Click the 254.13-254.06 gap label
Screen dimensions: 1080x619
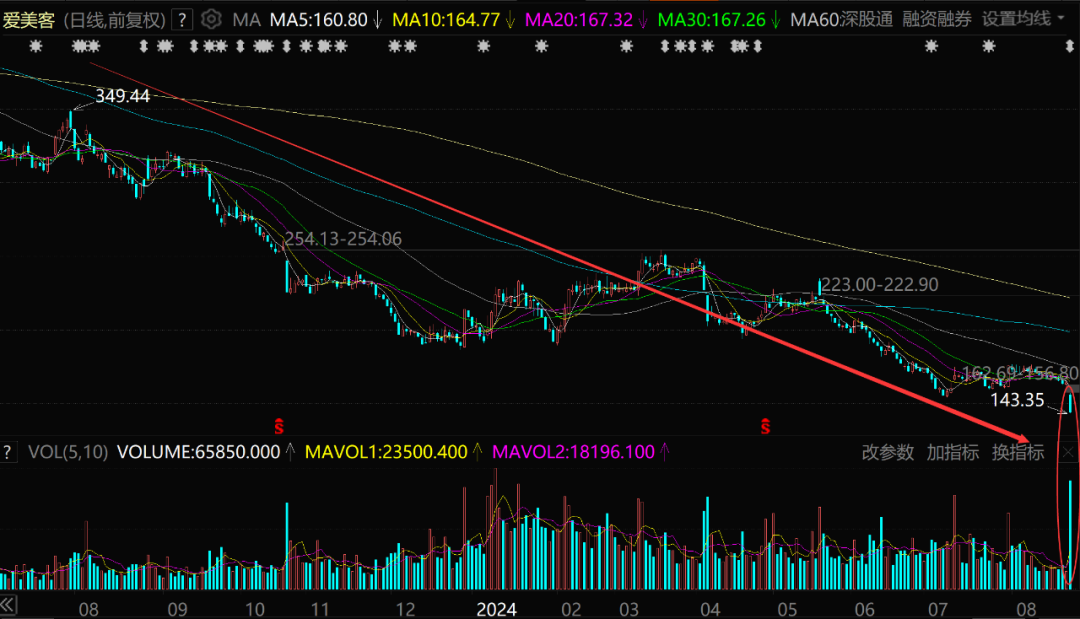343,239
